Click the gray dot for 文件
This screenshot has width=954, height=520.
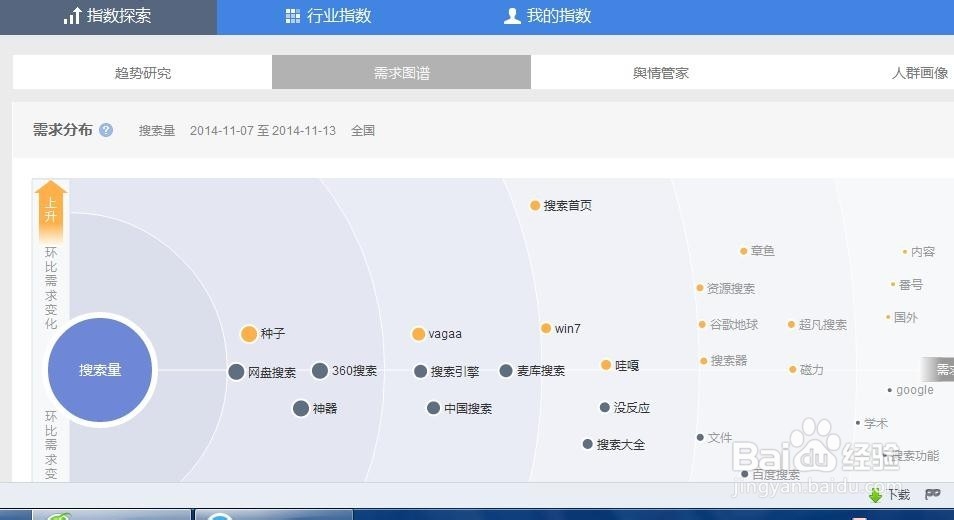pyautogui.click(x=700, y=437)
